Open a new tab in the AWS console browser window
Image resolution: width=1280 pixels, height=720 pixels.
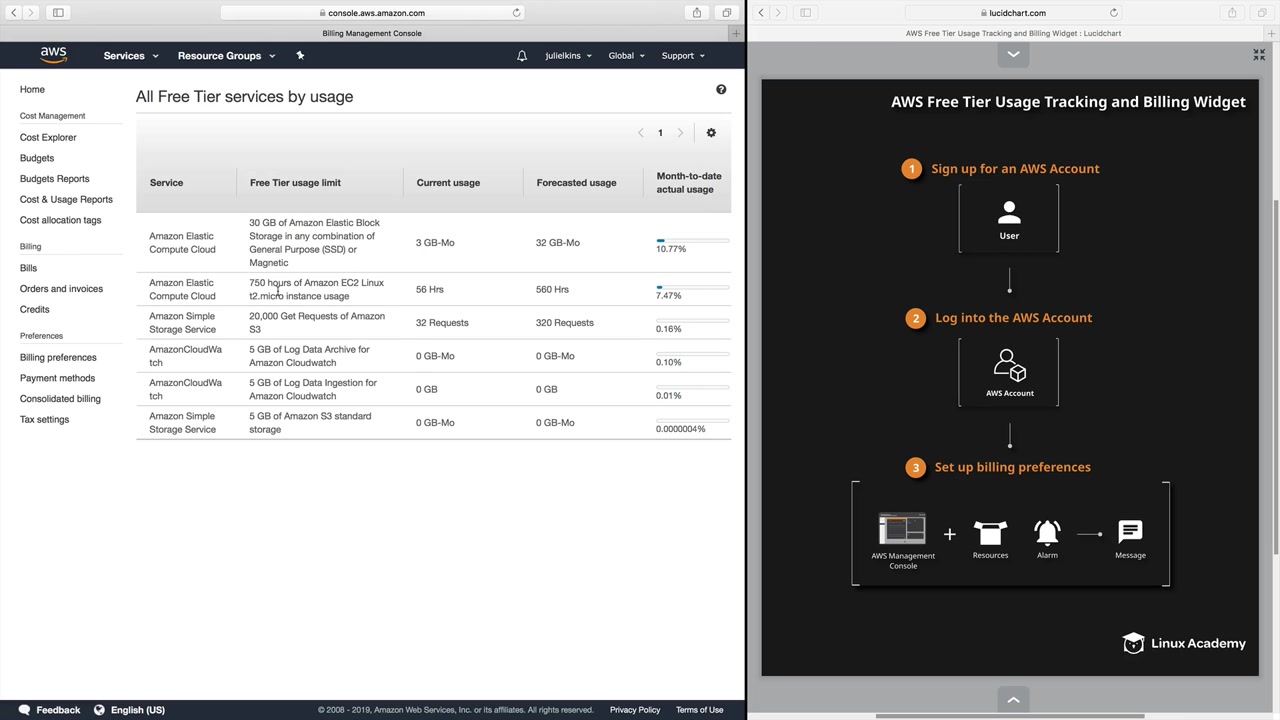(736, 33)
